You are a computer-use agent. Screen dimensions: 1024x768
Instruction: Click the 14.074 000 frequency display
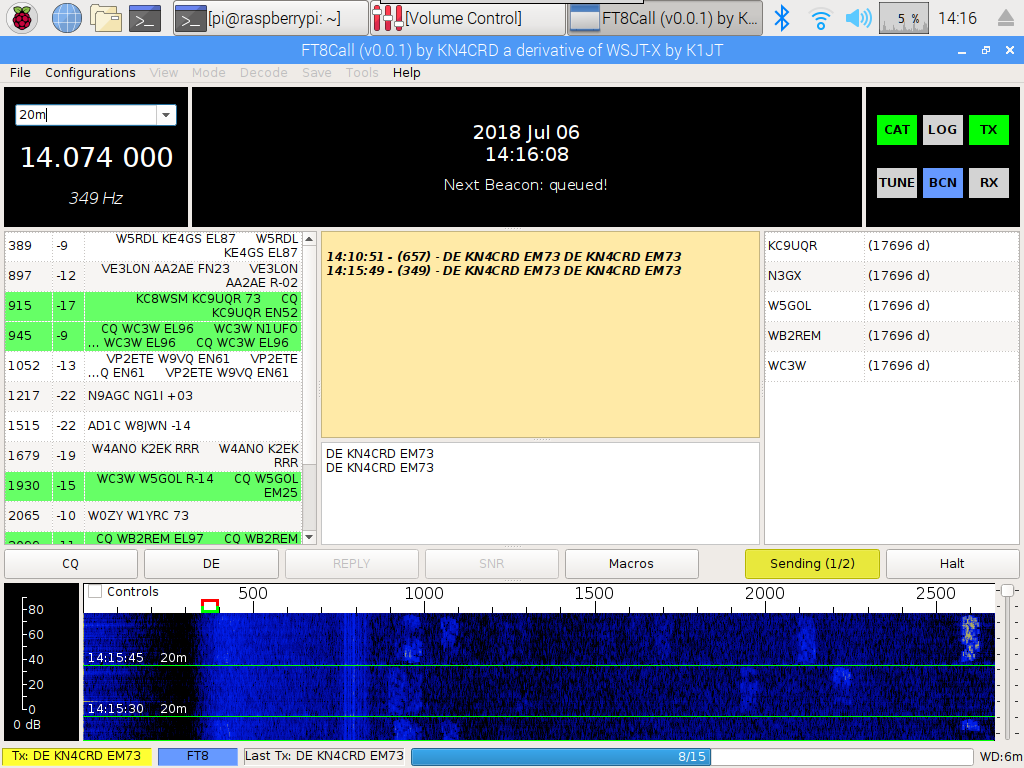pos(97,157)
